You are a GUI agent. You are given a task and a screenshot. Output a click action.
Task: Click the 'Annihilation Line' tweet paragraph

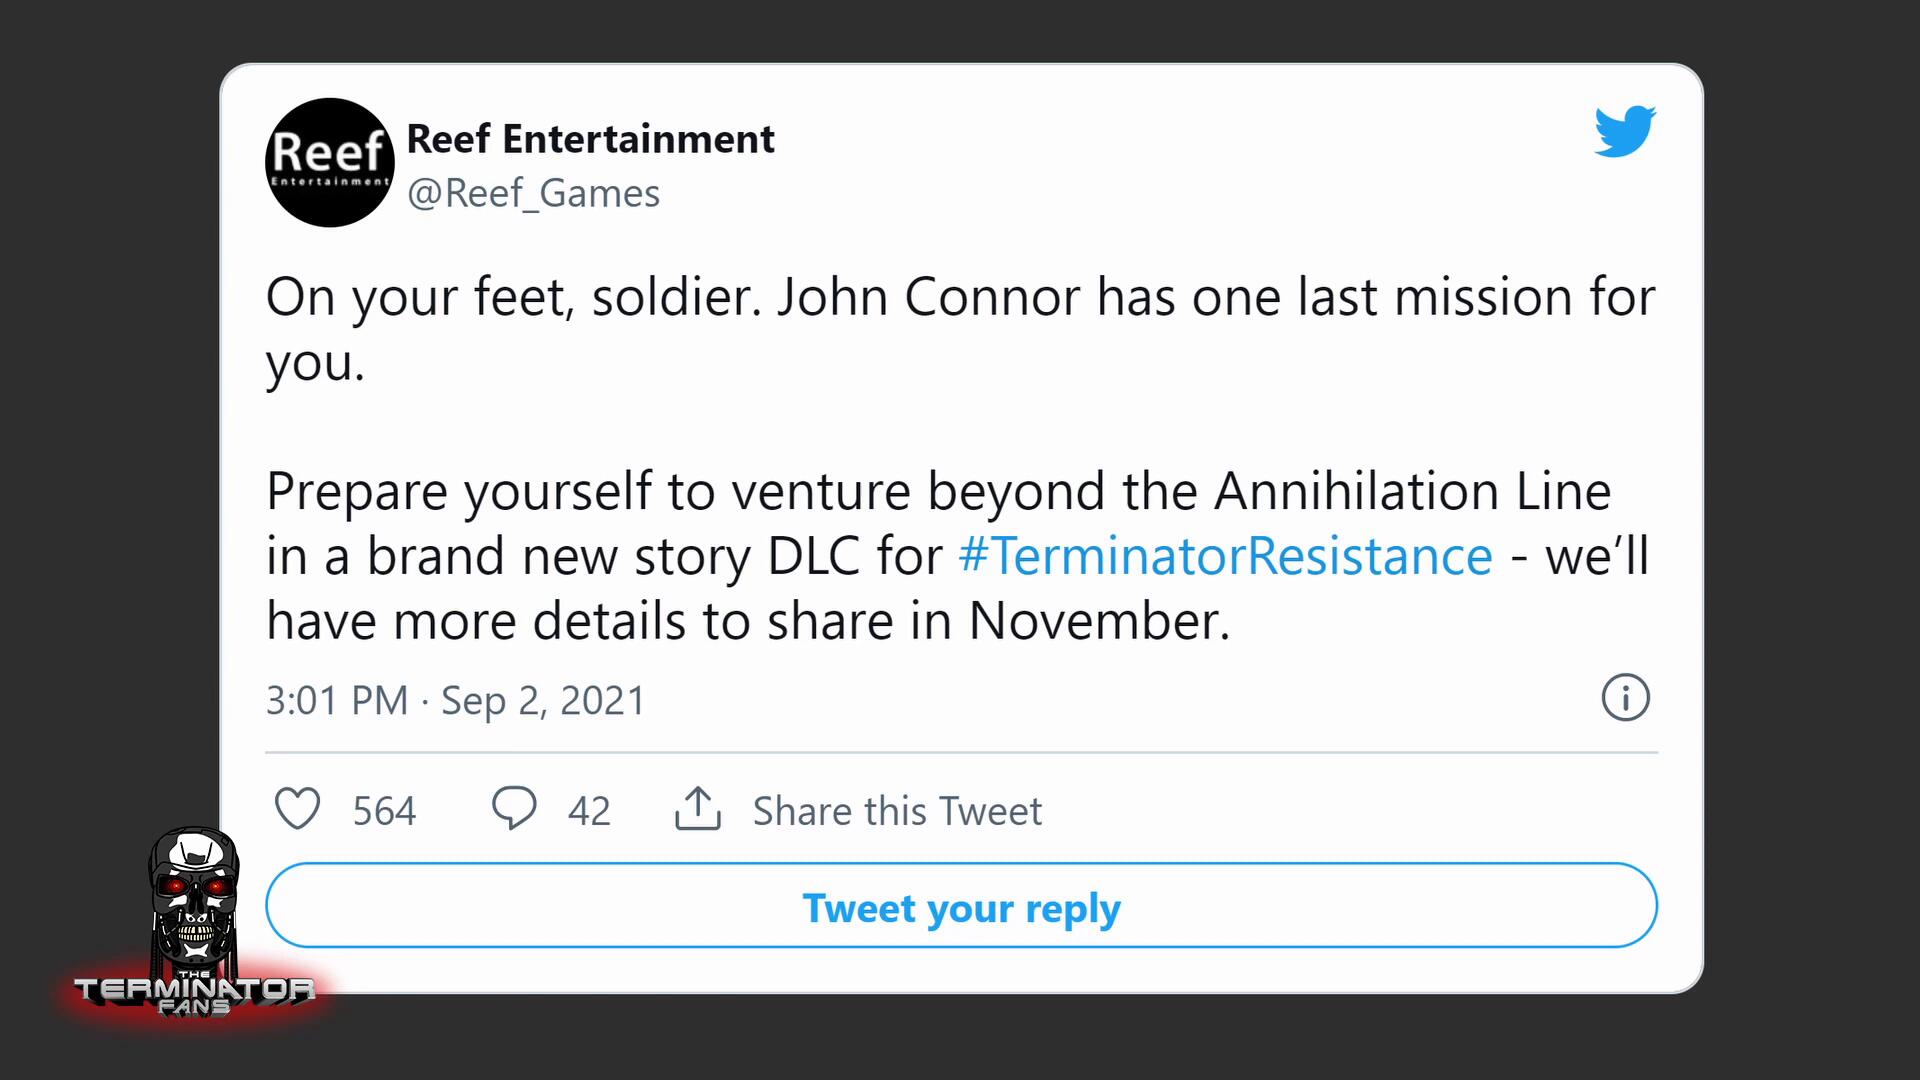tap(938, 491)
